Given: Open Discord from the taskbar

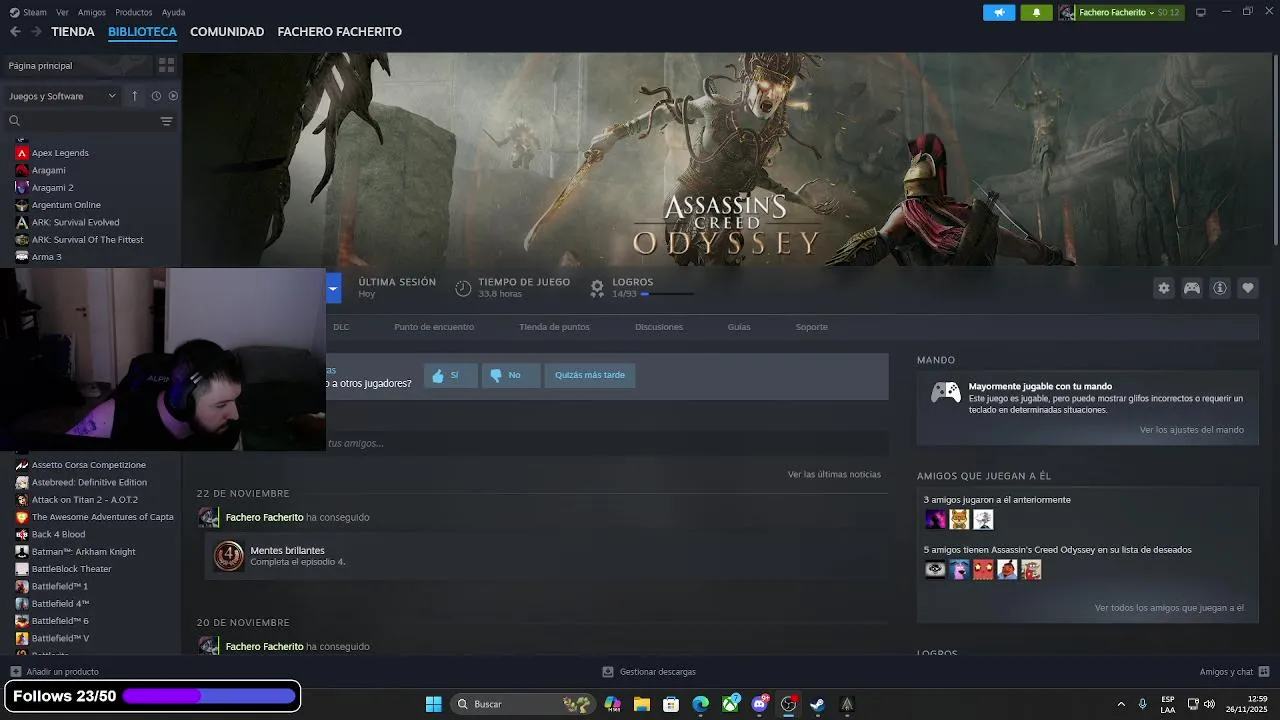Looking at the screenshot, I should click(x=760, y=704).
